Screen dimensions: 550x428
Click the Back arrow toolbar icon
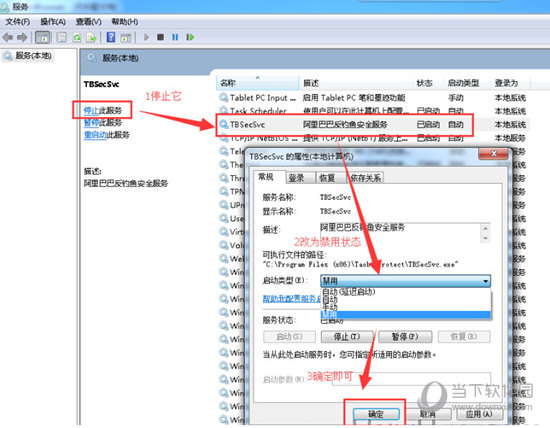click(x=7, y=37)
